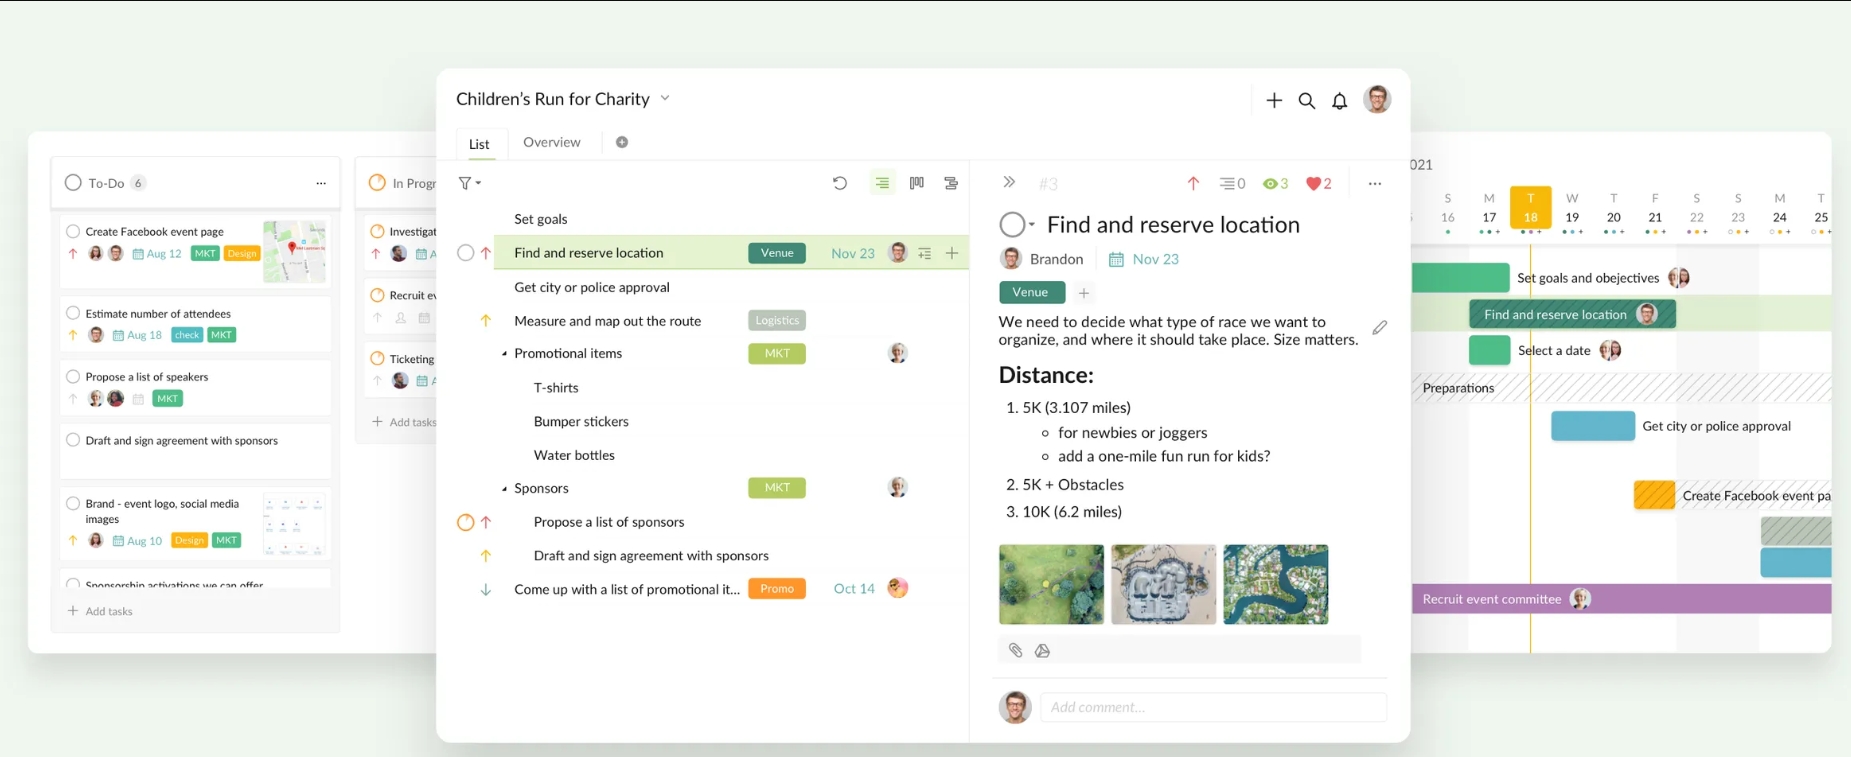Click the priority arrow on Measure and map out the route
Image resolution: width=1851 pixels, height=757 pixels.
click(x=486, y=321)
